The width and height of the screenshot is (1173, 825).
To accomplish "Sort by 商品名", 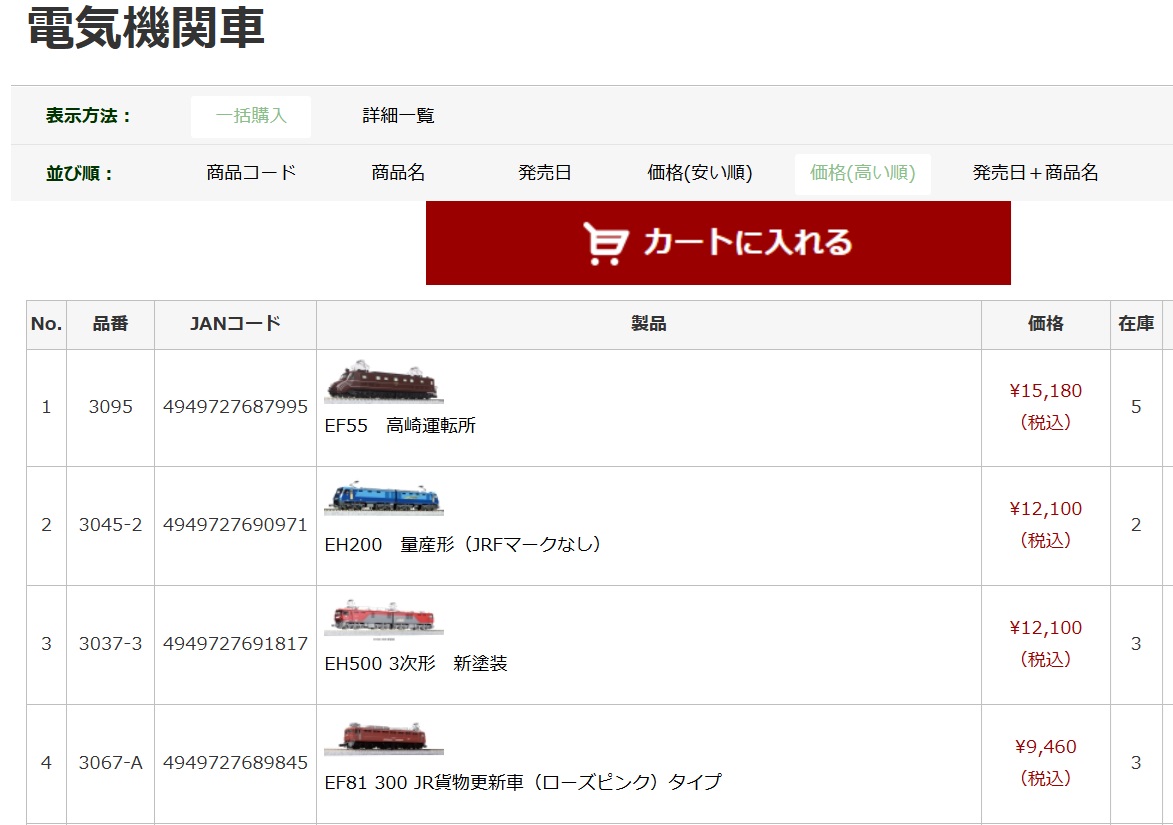I will (398, 173).
